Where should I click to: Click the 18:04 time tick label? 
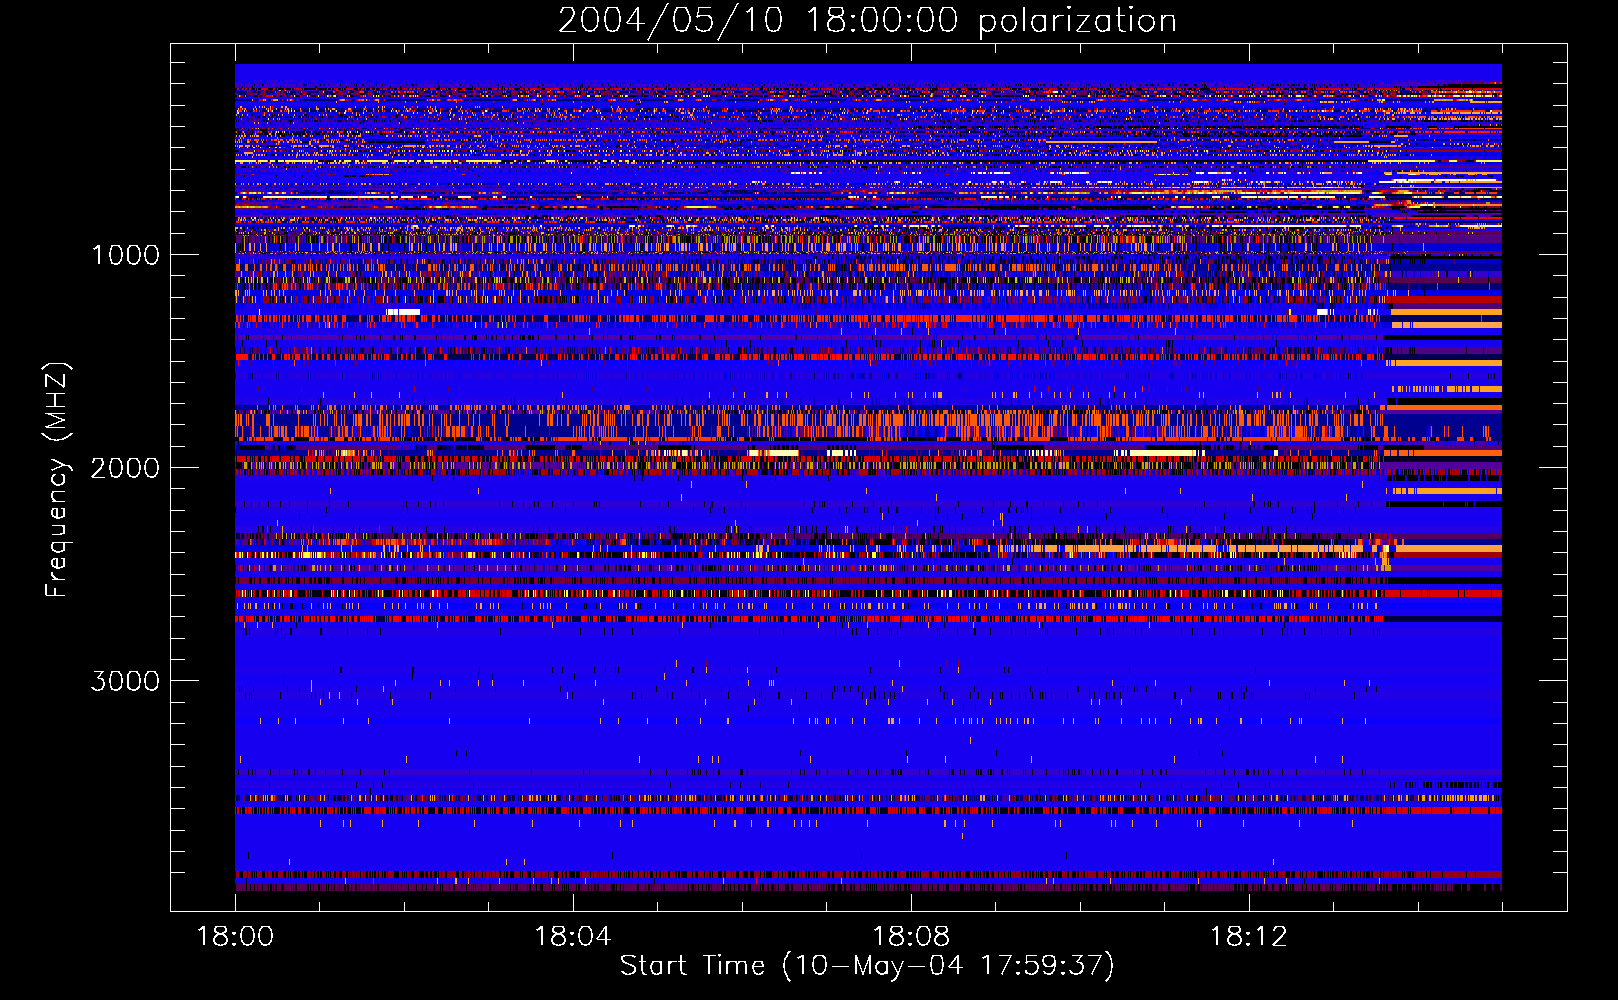[x=573, y=937]
